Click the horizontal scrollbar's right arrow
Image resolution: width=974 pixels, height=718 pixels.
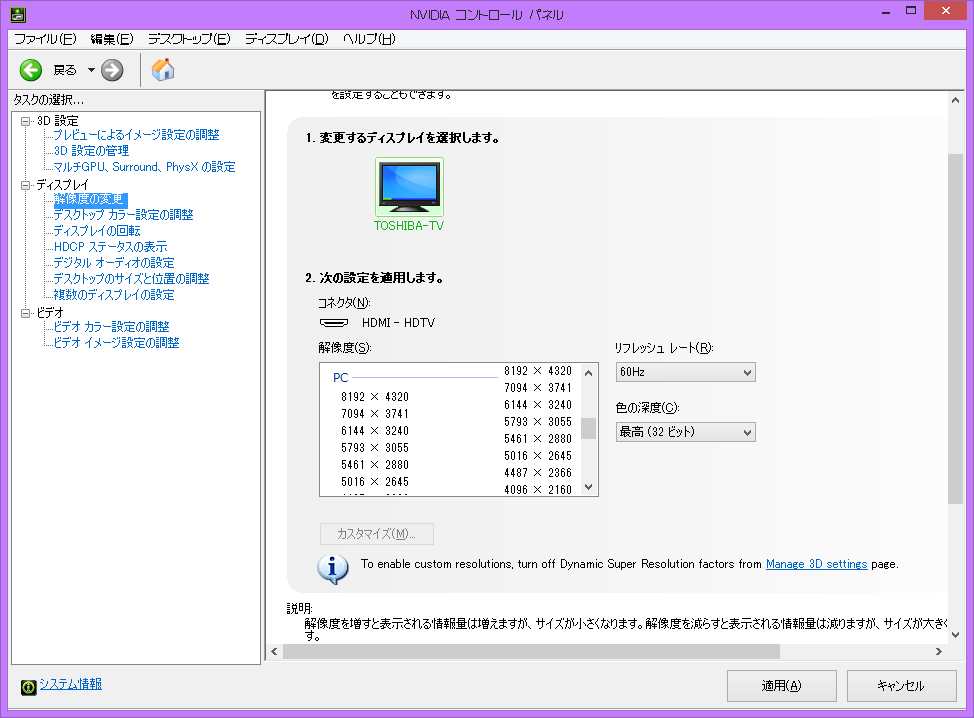939,652
